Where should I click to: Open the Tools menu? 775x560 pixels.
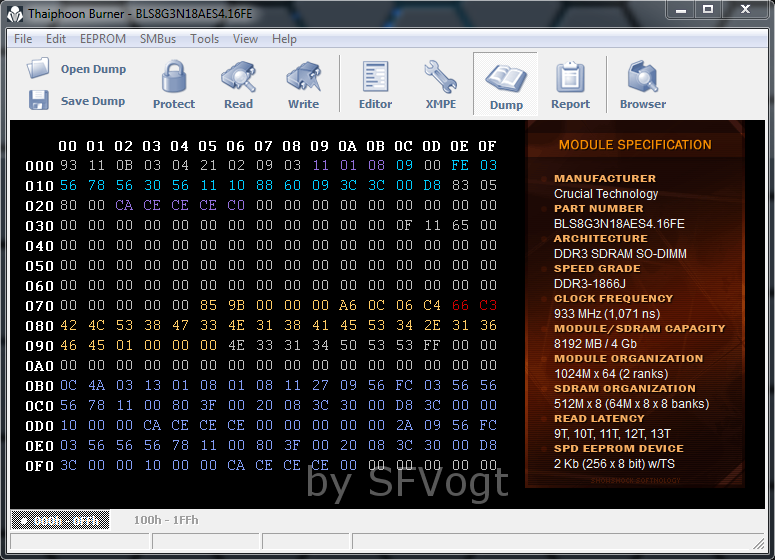(x=205, y=39)
